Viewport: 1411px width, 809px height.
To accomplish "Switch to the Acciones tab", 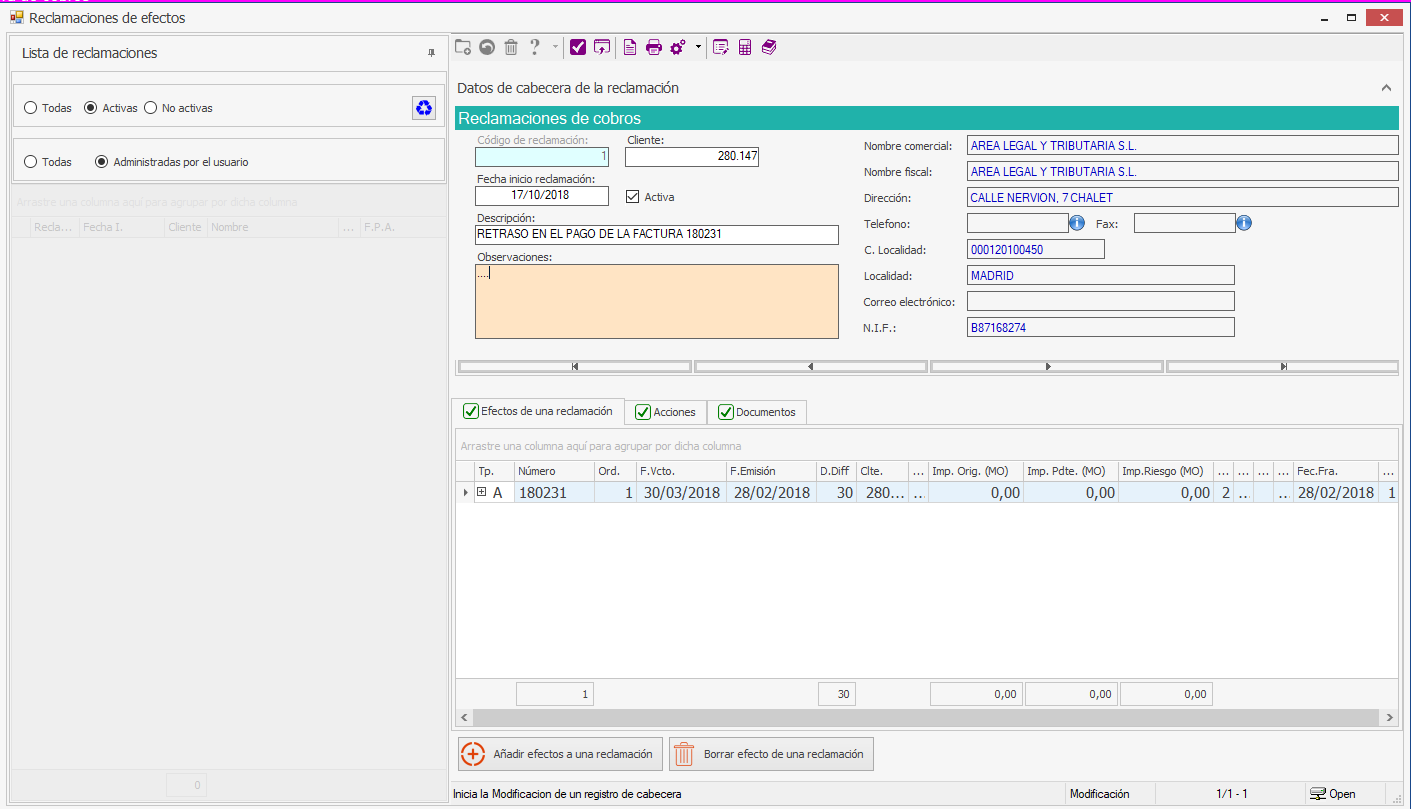I will [666, 412].
